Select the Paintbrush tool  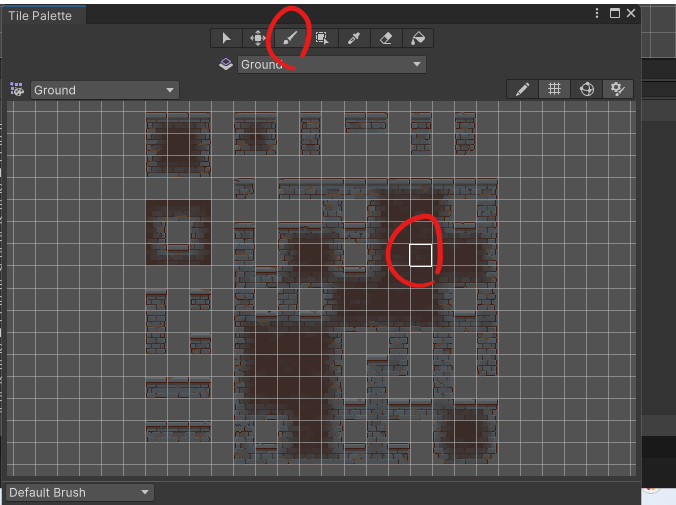tap(290, 38)
